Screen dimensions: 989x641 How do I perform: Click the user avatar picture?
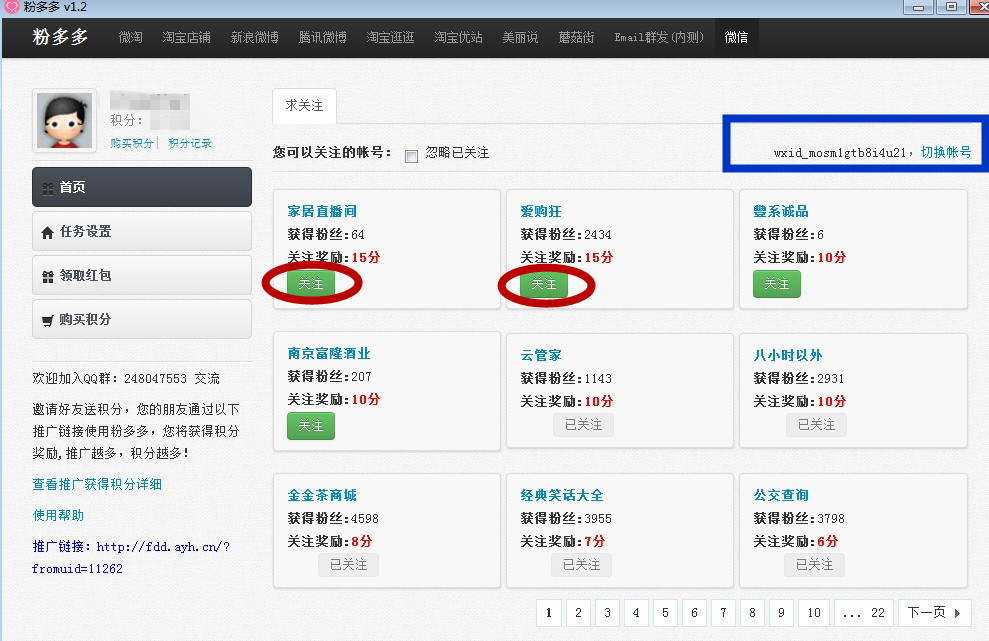pyautogui.click(x=64, y=121)
